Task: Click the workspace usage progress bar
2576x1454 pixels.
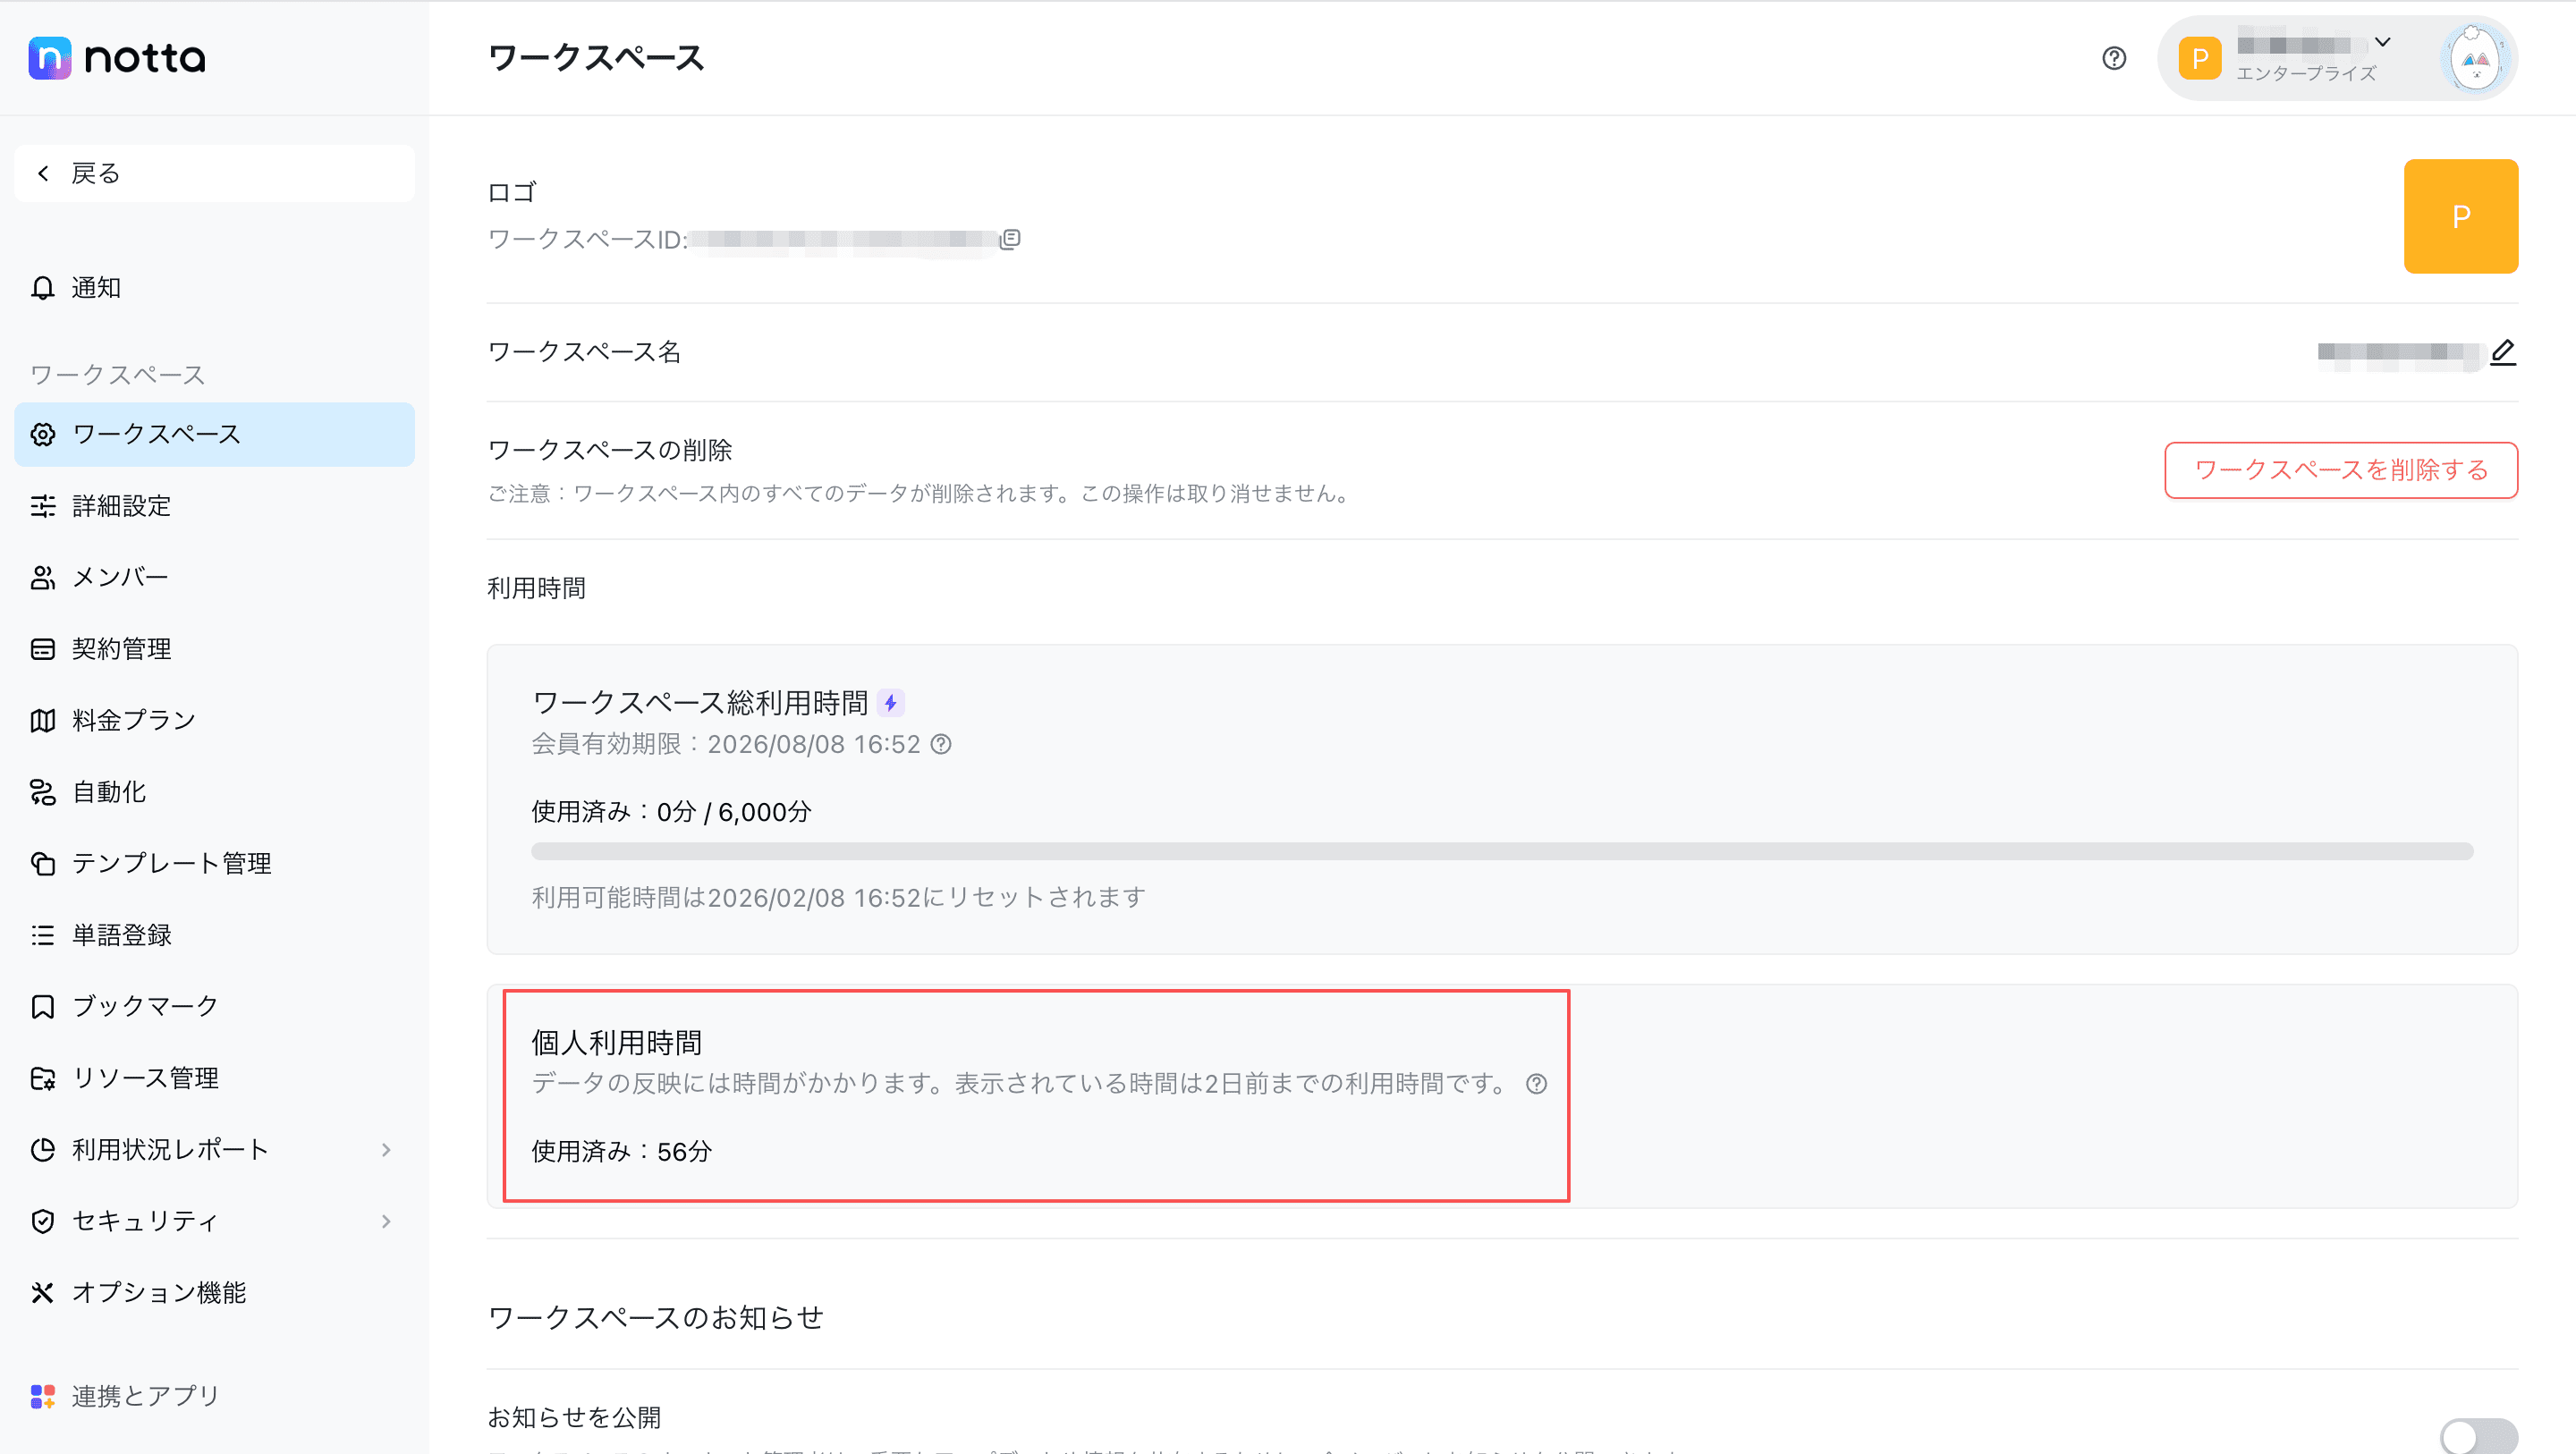Action: [x=1501, y=851]
